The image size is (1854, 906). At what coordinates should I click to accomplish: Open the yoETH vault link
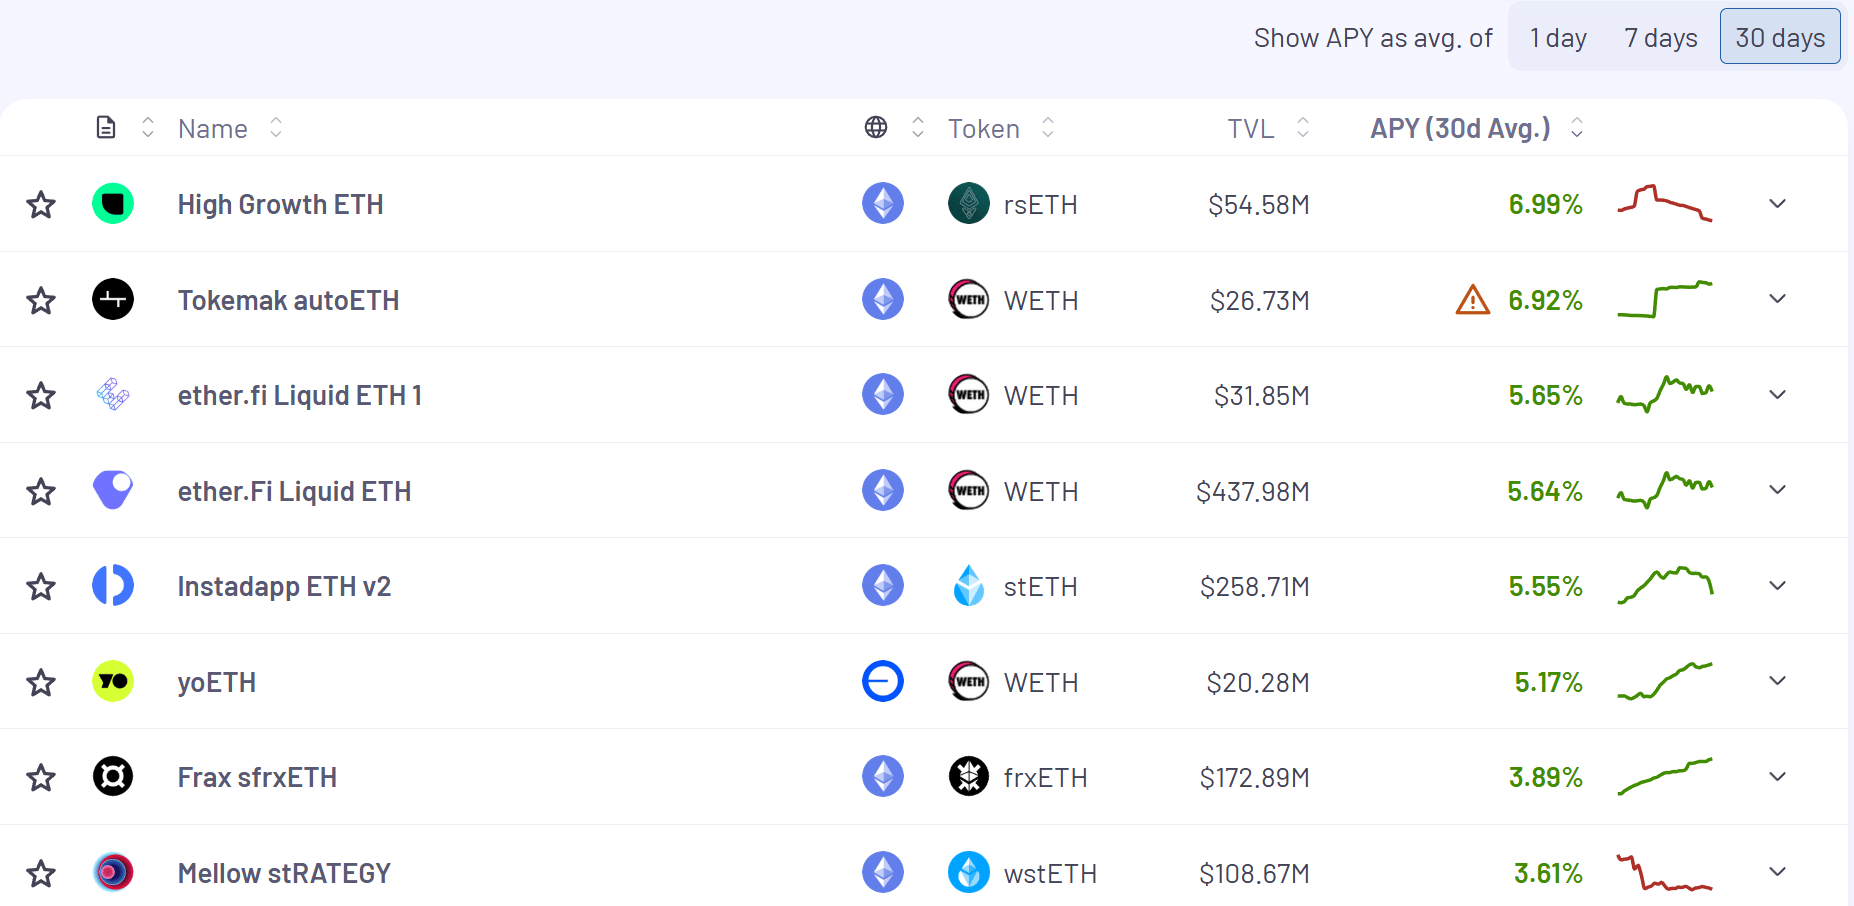pos(217,682)
